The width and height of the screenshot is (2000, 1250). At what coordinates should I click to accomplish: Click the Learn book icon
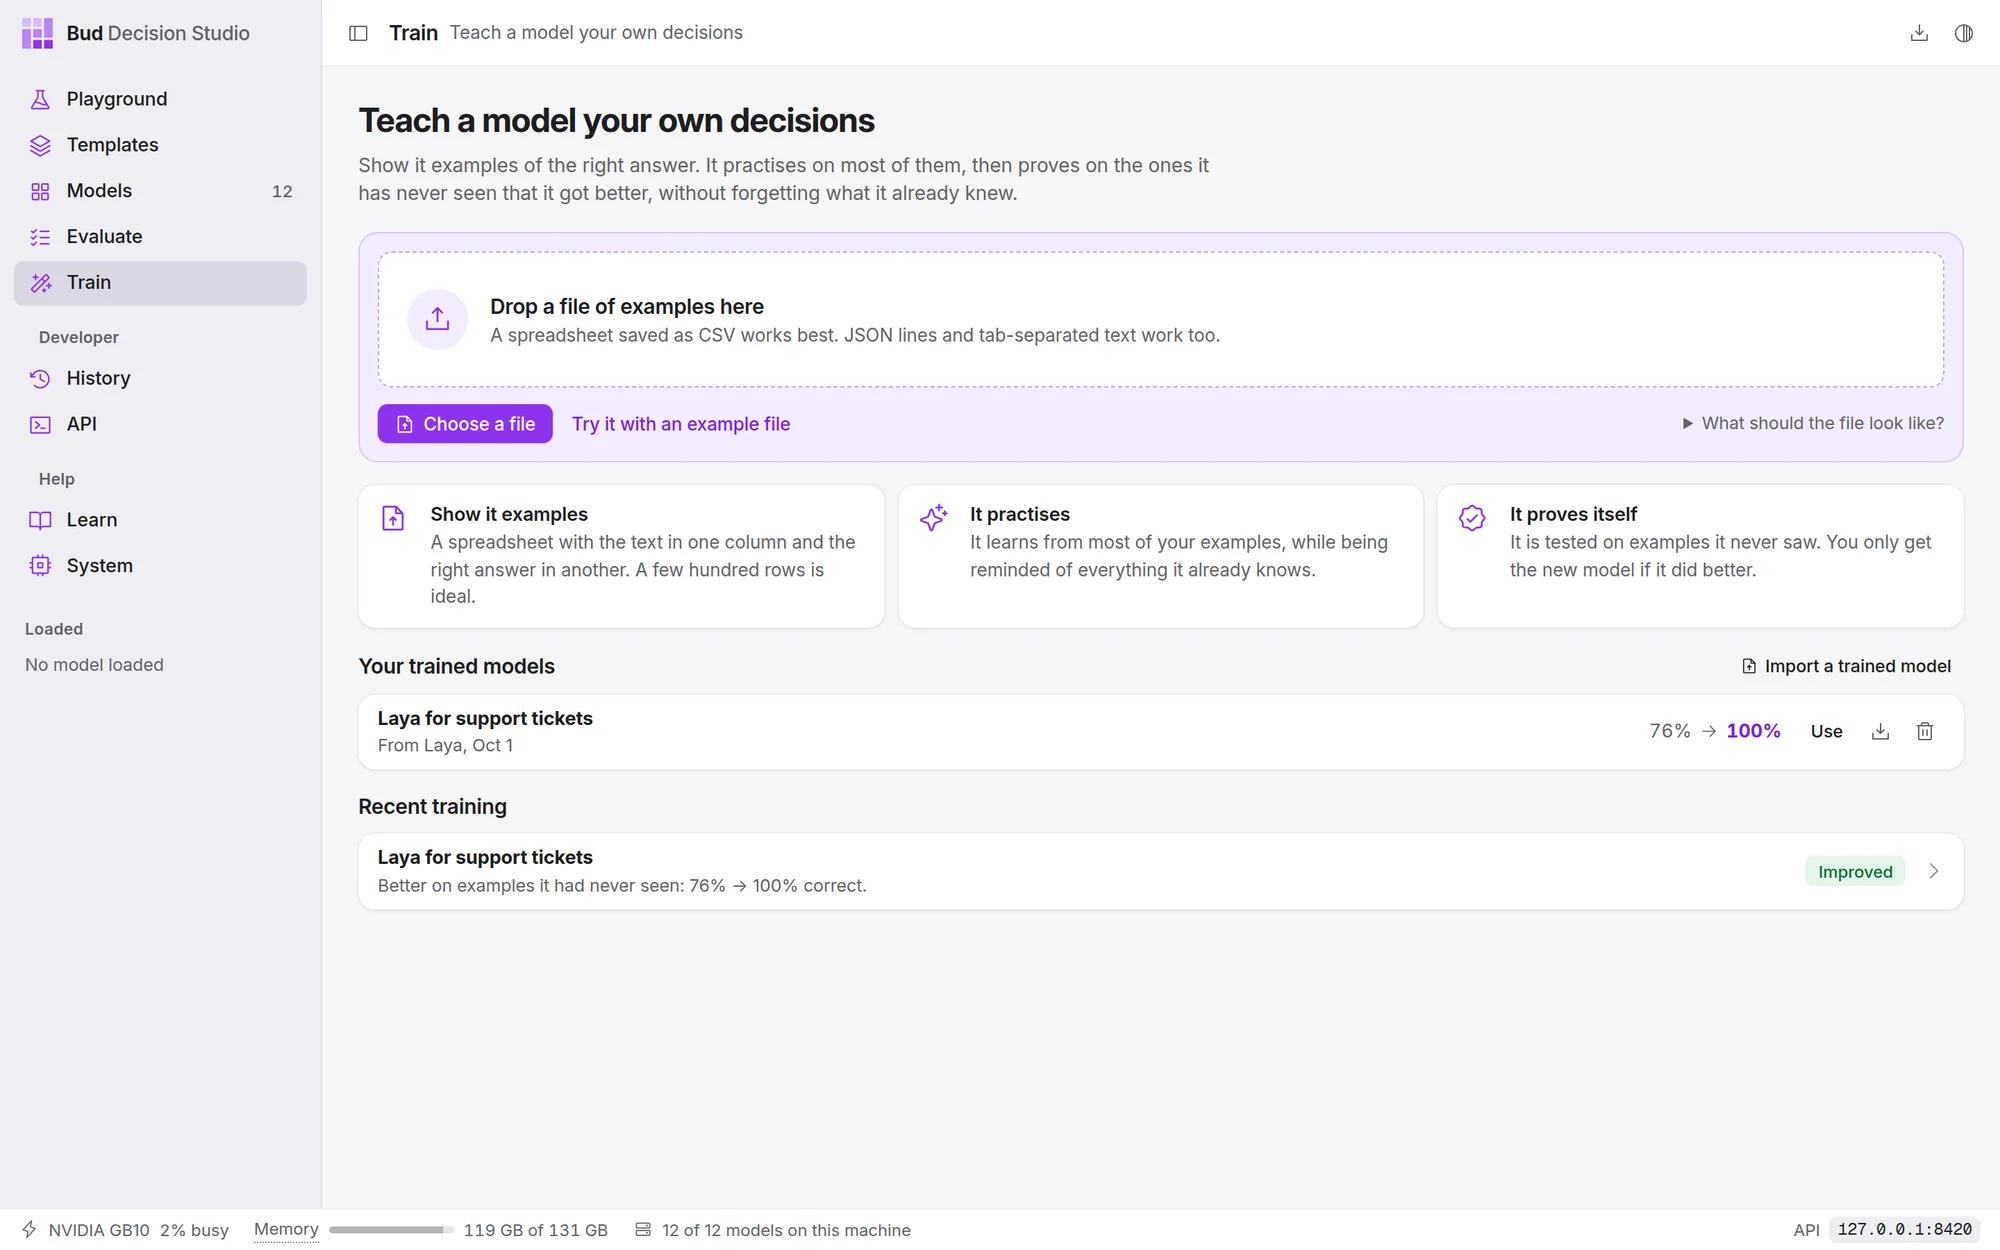pyautogui.click(x=40, y=520)
